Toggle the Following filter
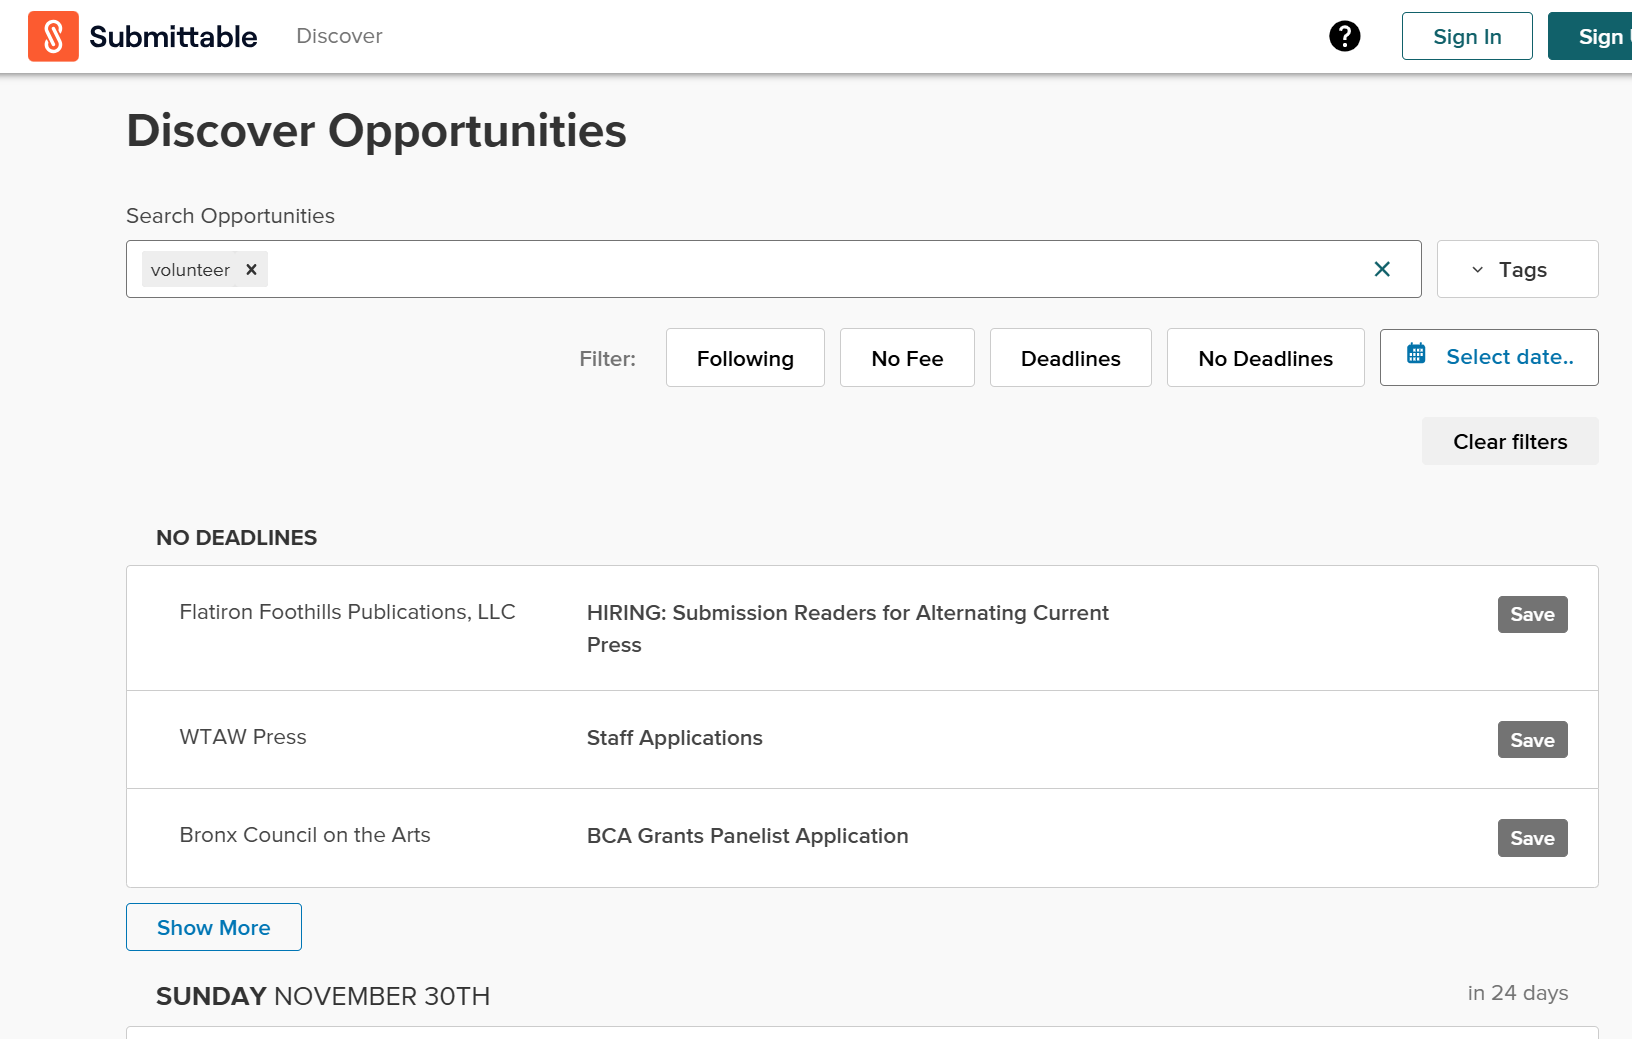 click(x=745, y=358)
